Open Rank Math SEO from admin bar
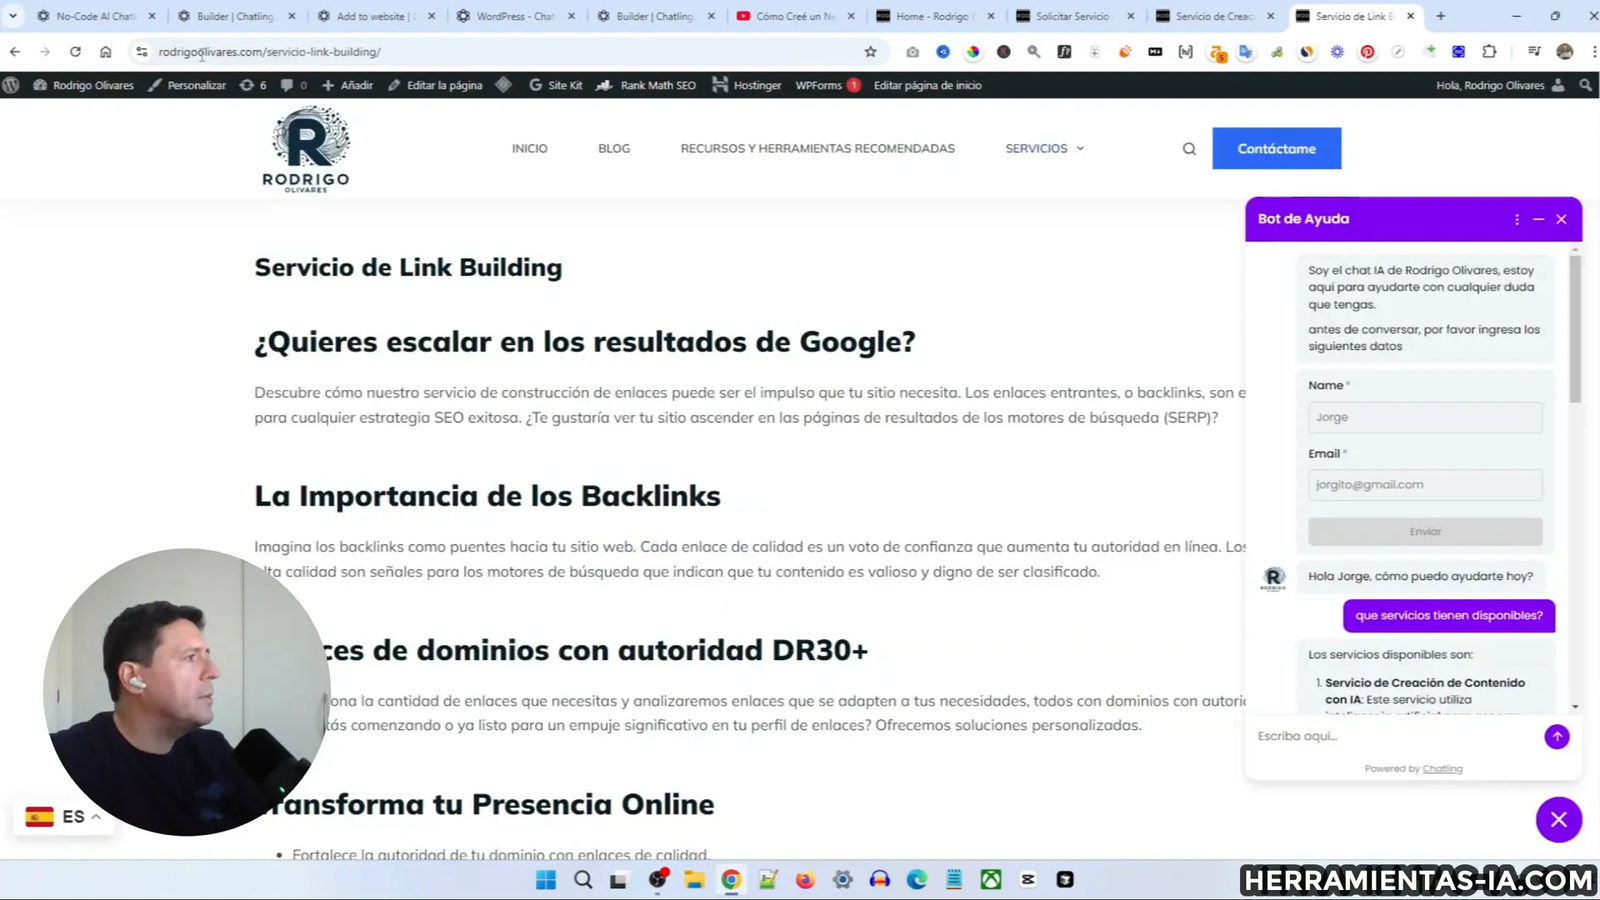This screenshot has height=900, width=1600. coord(645,85)
